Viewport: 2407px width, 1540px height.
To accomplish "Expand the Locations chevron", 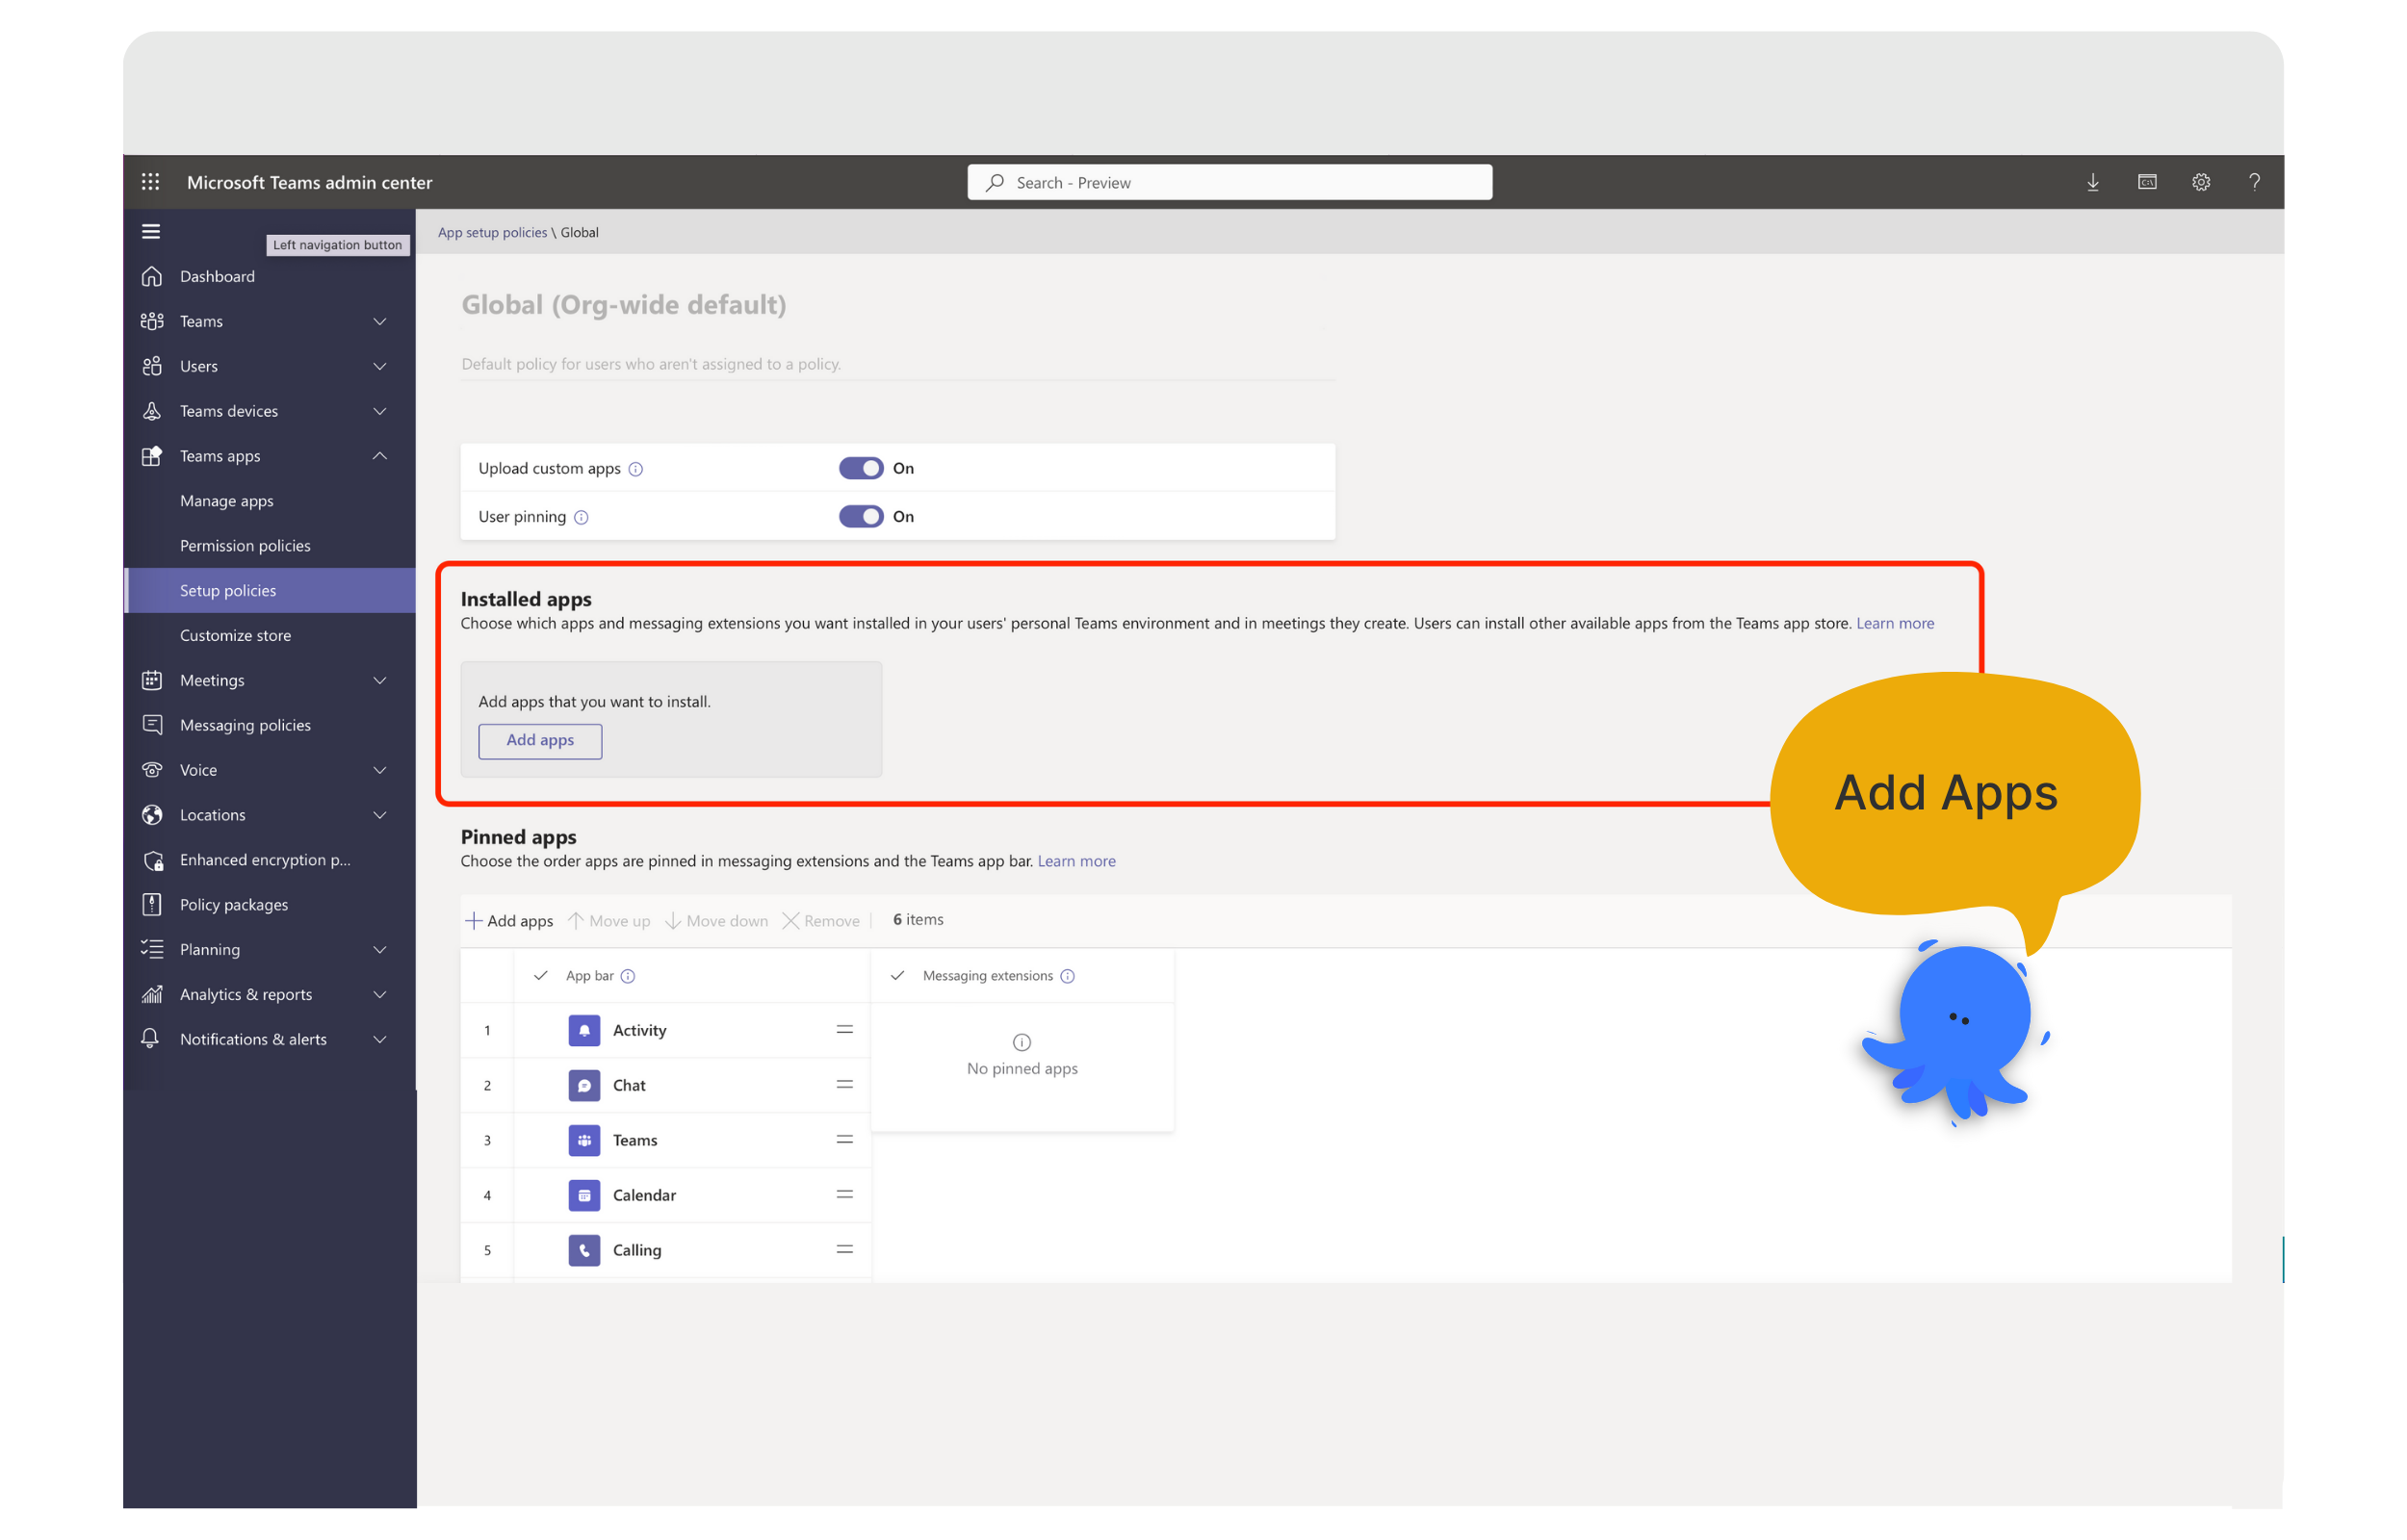I will click(x=380, y=815).
